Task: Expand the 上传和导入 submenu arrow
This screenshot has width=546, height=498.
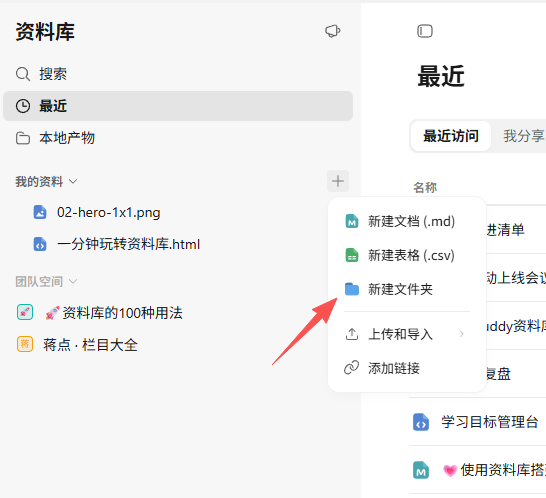Action: pyautogui.click(x=462, y=334)
